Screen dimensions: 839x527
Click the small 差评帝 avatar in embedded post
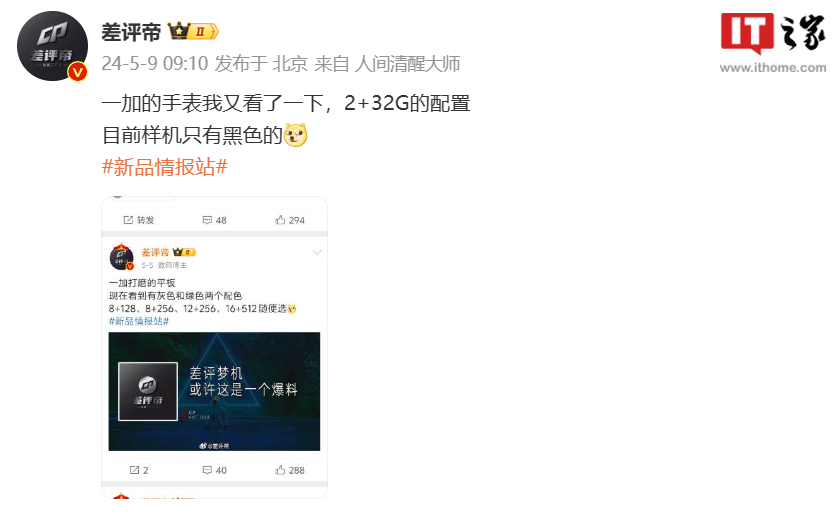[x=121, y=257]
